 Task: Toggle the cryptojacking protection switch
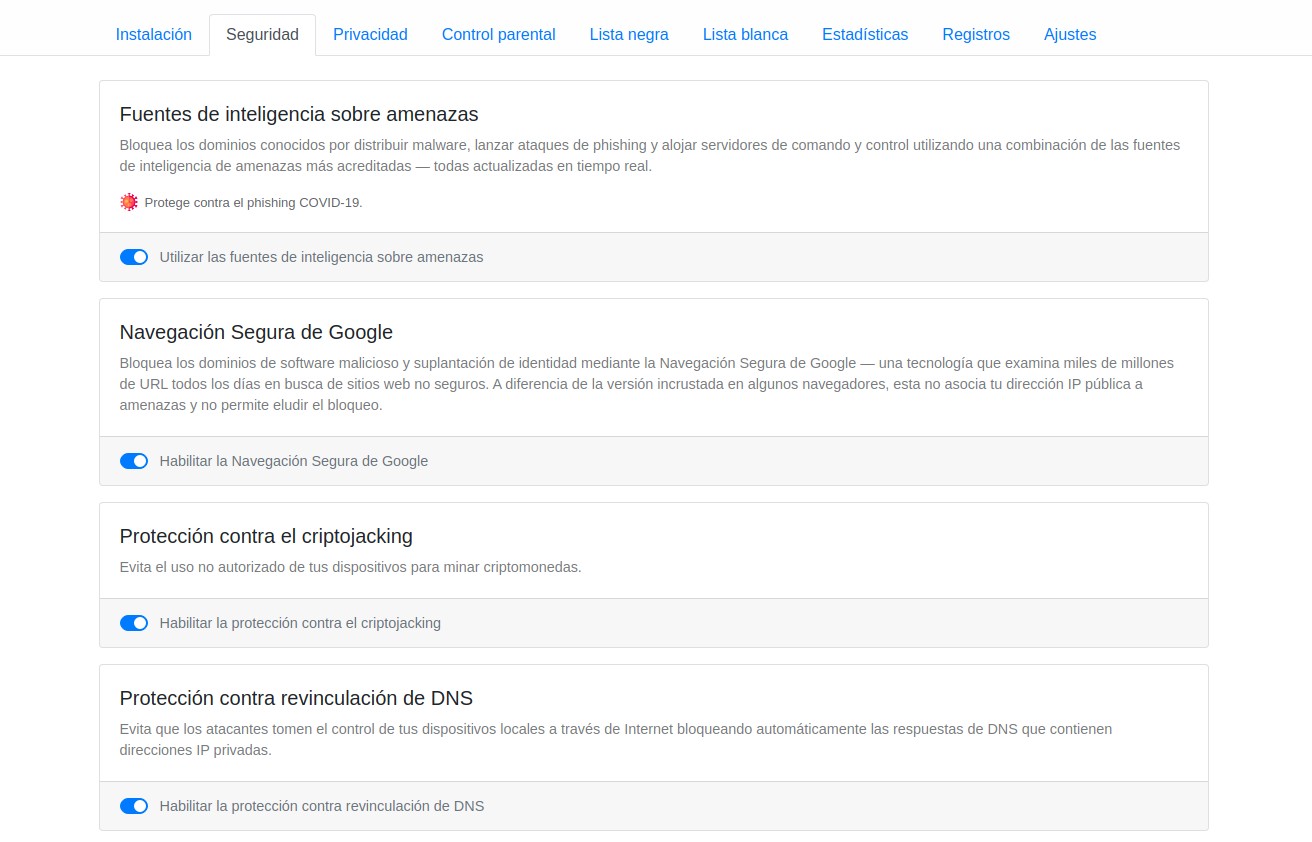[134, 623]
